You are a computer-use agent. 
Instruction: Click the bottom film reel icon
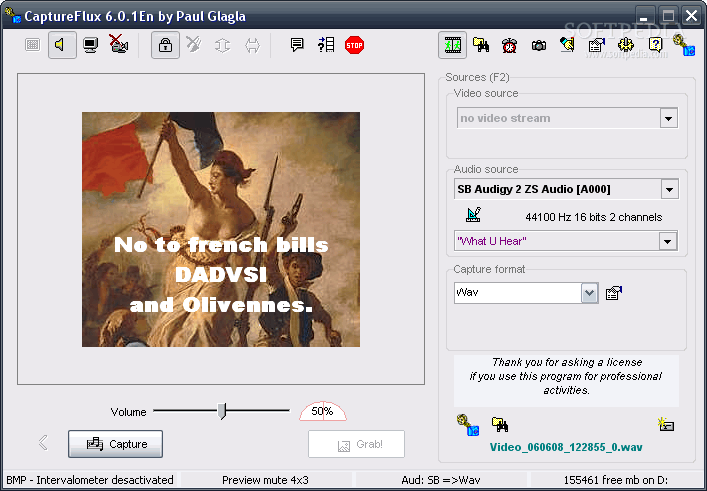468,425
